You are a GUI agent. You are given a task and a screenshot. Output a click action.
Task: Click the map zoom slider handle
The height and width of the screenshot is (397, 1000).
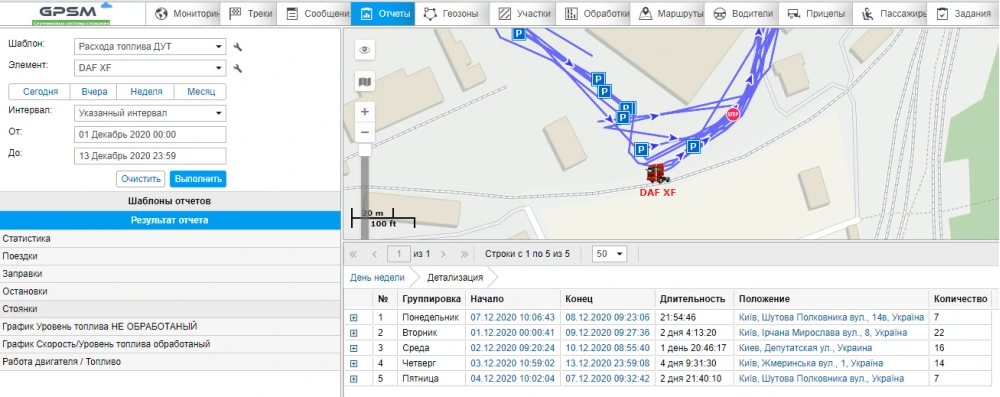(365, 150)
